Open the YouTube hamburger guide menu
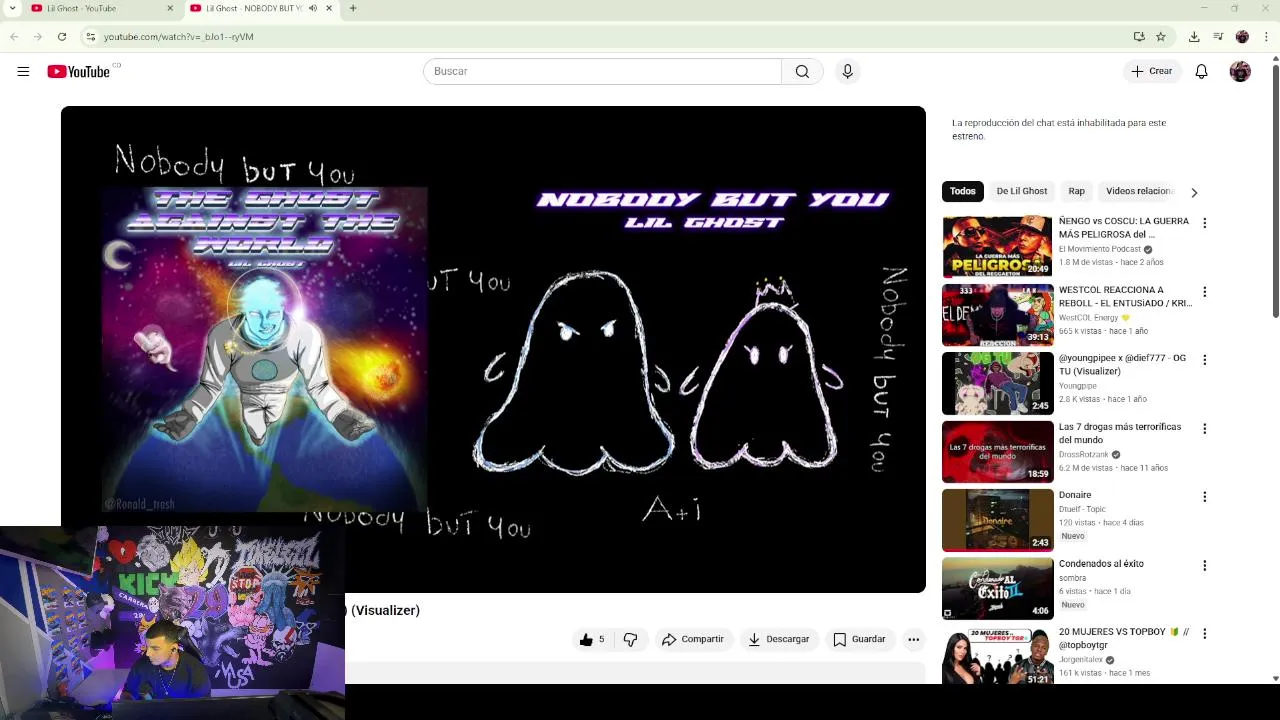Image resolution: width=1280 pixels, height=720 pixels. coord(23,71)
